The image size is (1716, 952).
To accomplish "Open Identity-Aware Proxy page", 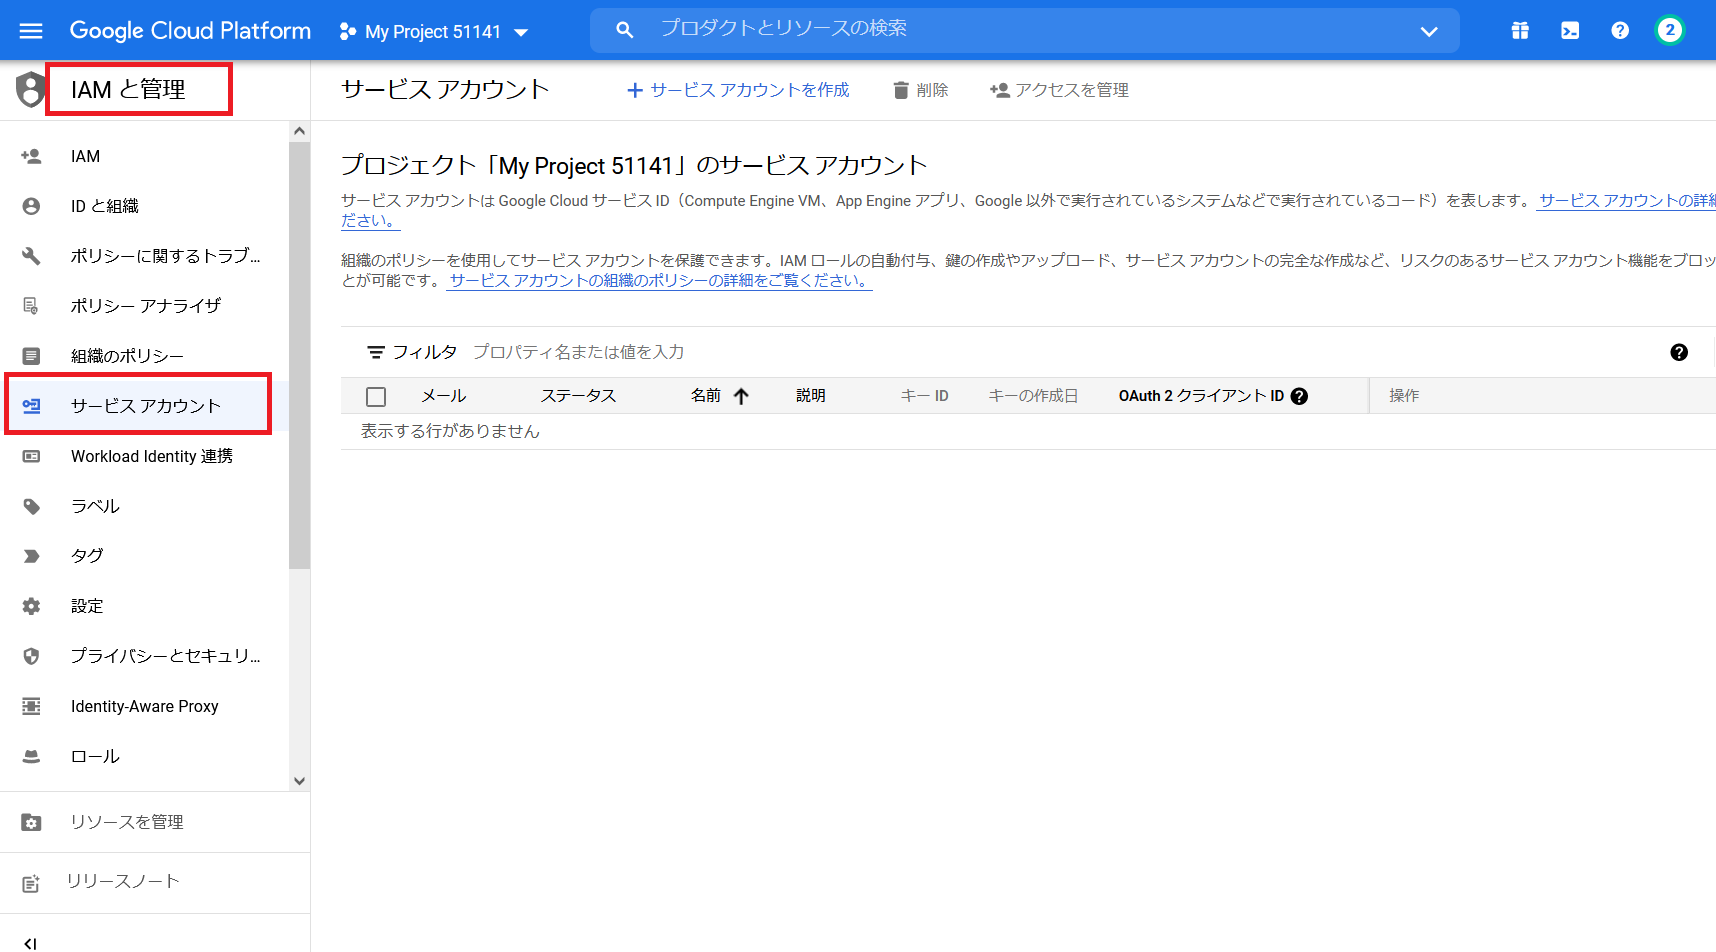I will coord(145,706).
